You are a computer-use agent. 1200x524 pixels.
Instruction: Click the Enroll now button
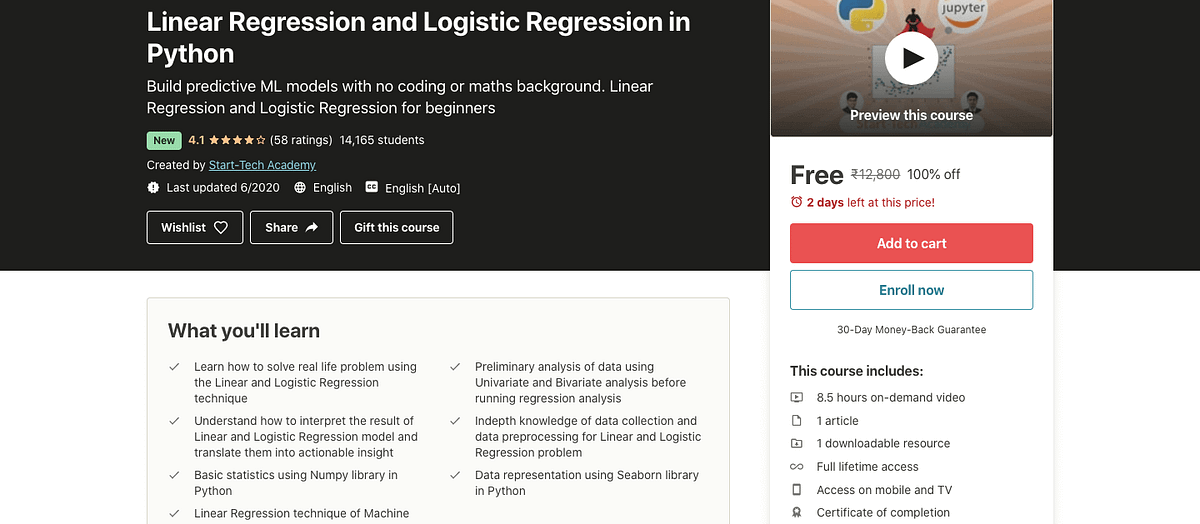[911, 290]
